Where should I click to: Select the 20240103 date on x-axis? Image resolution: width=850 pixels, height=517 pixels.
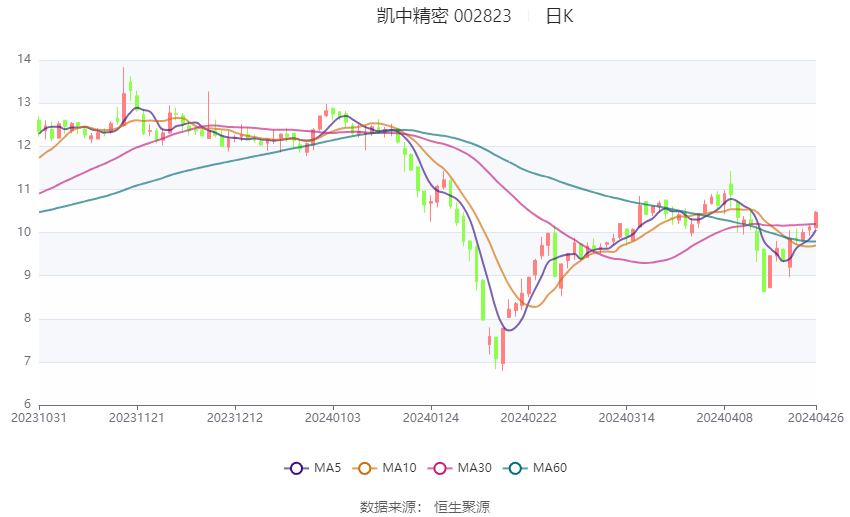coord(333,418)
